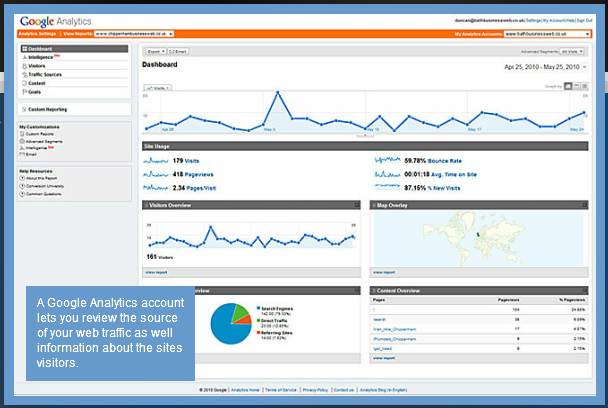
Task: Open the Custom Reporting icon
Action: (24, 109)
